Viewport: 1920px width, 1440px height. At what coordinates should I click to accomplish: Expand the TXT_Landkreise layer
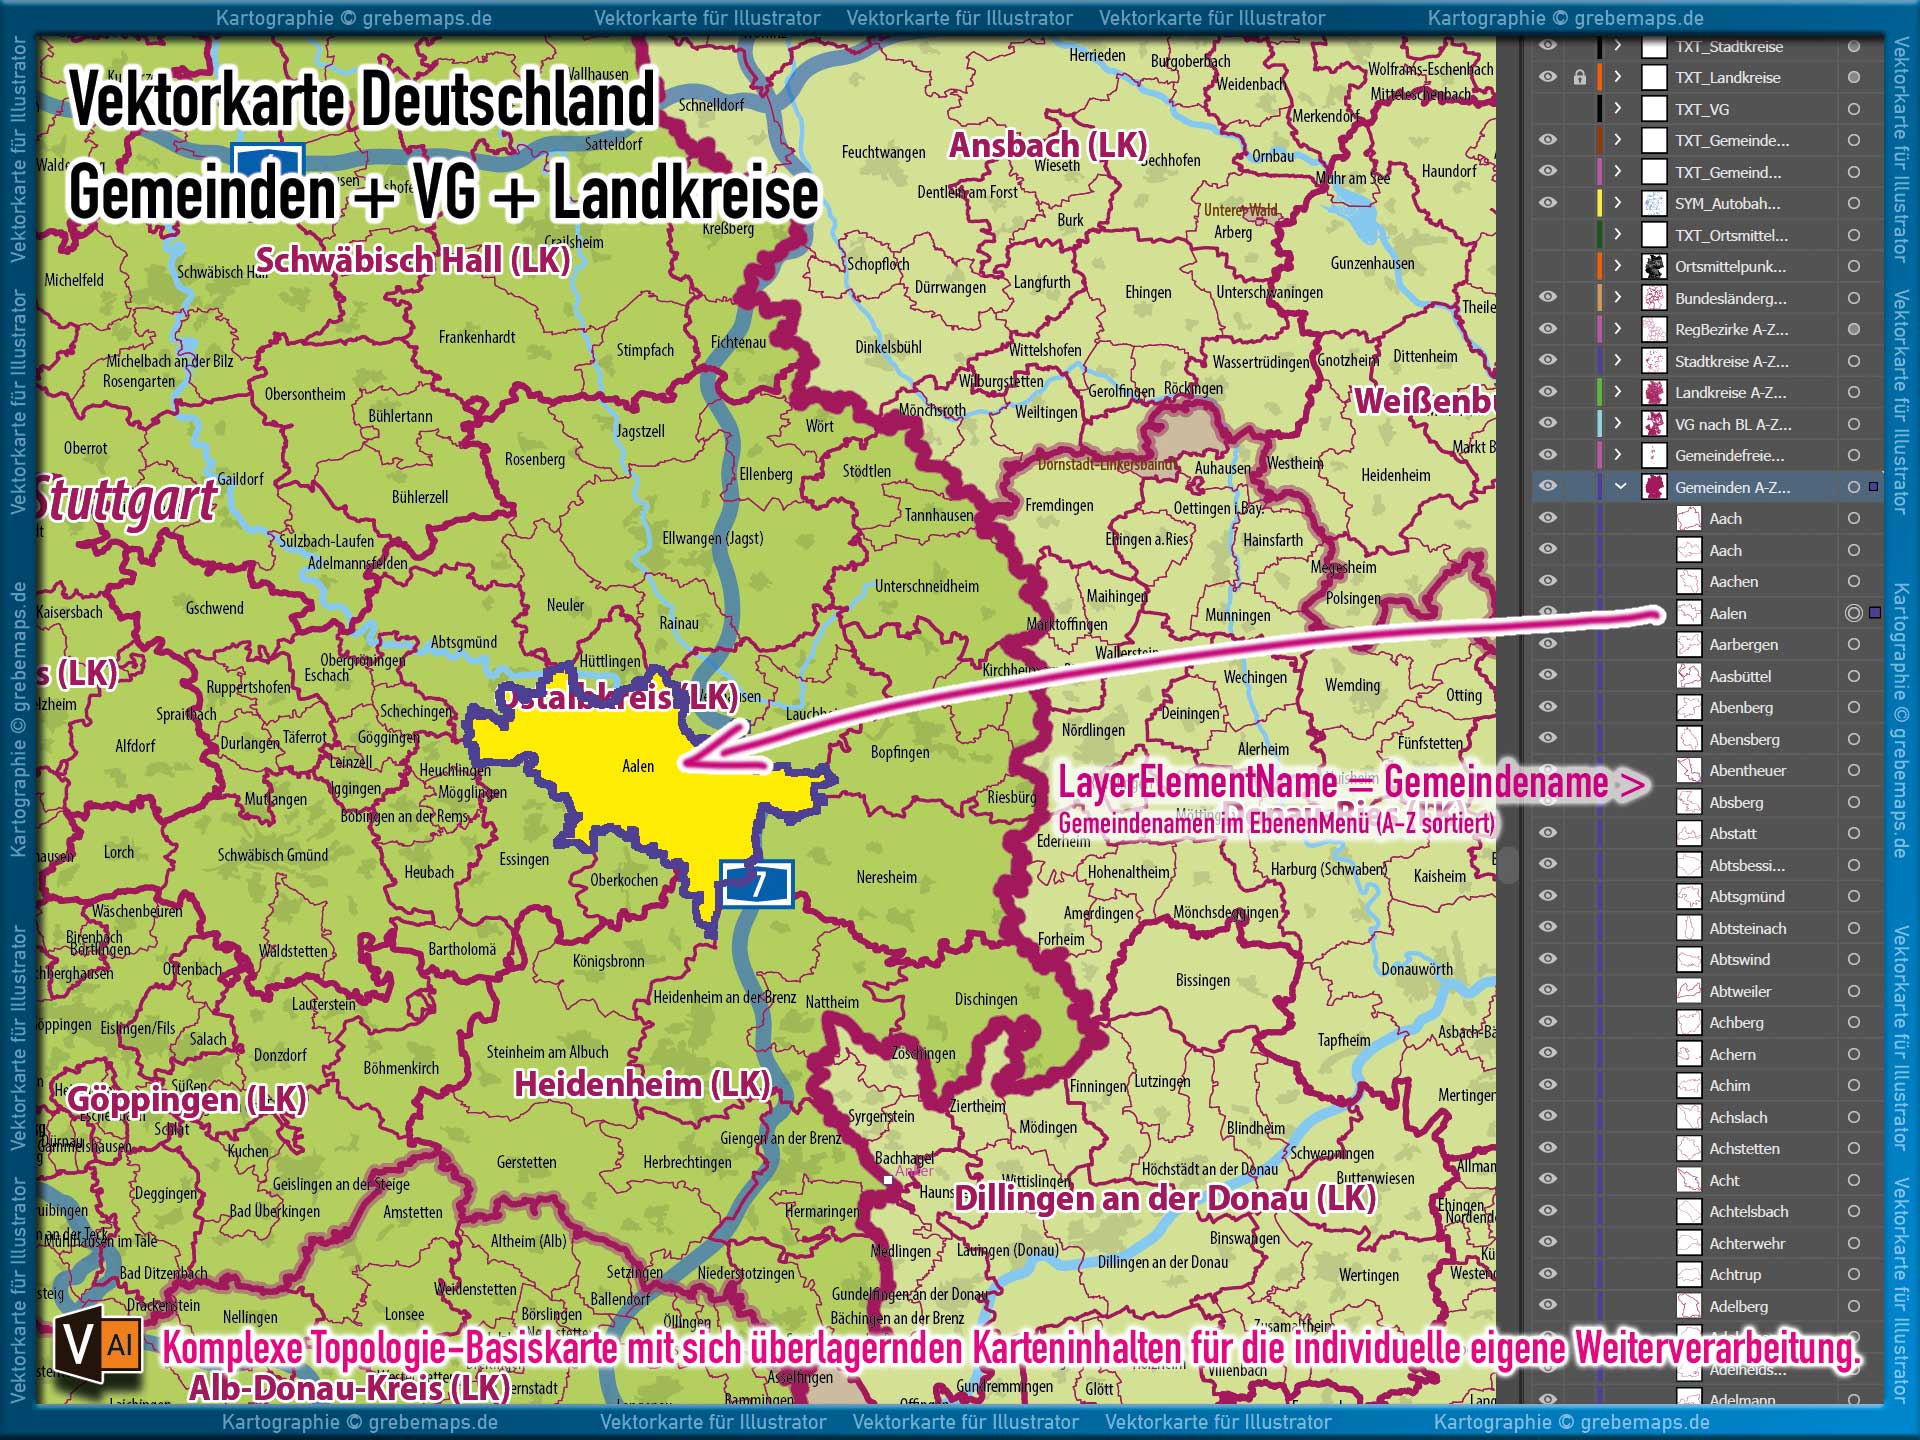[1618, 77]
